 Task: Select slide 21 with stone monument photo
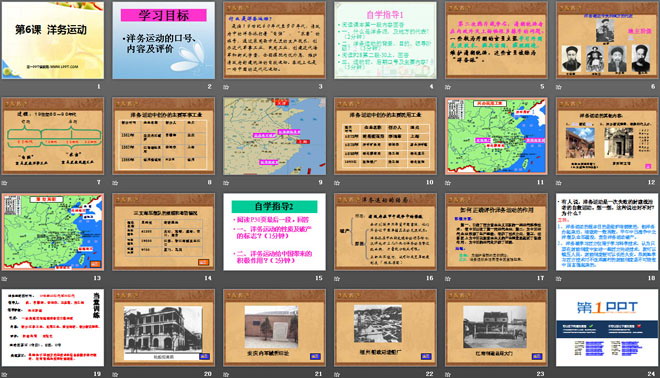tap(274, 327)
